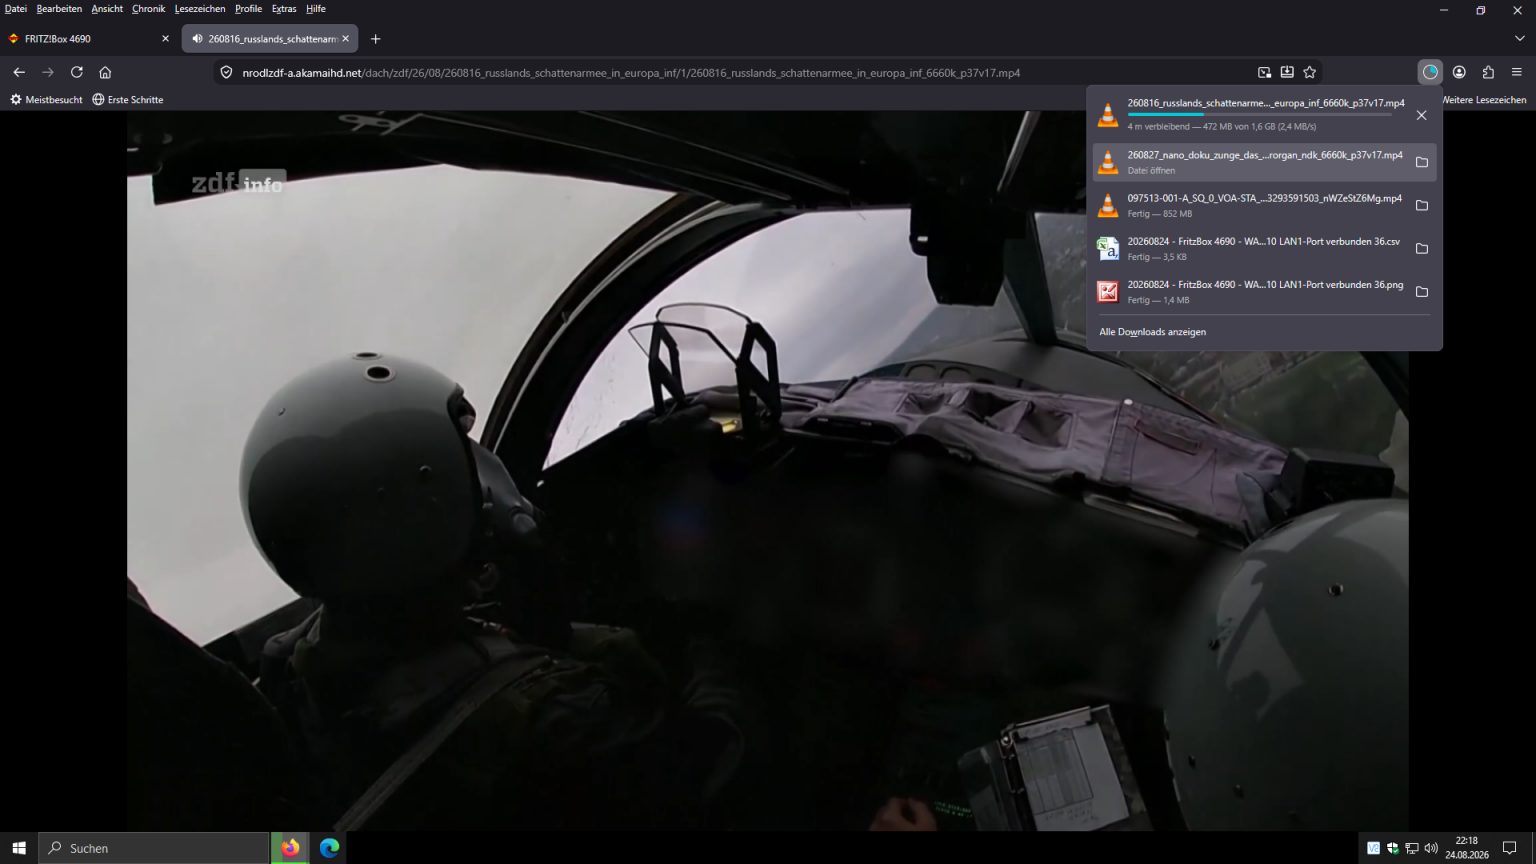Screen dimensions: 1536x864
Task: Click Alle Downloads anzeigen
Action: point(1152,332)
